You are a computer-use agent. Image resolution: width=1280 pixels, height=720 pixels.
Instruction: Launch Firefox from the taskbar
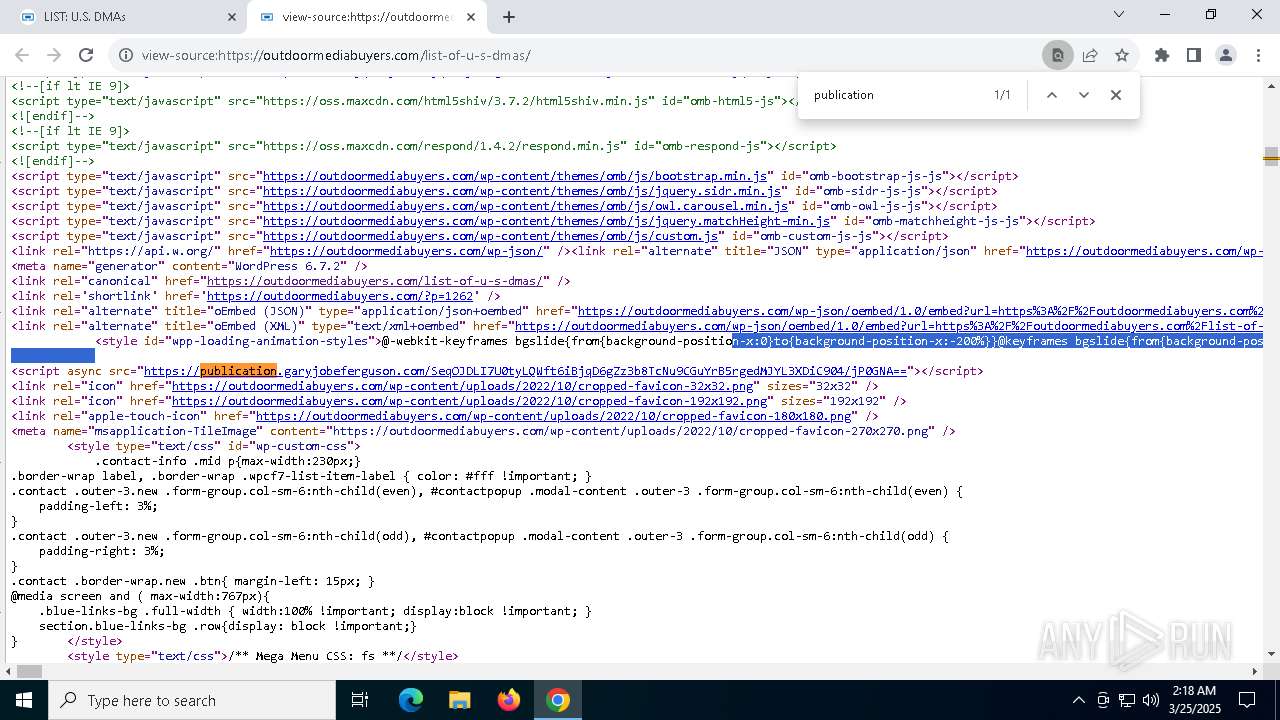pos(509,700)
